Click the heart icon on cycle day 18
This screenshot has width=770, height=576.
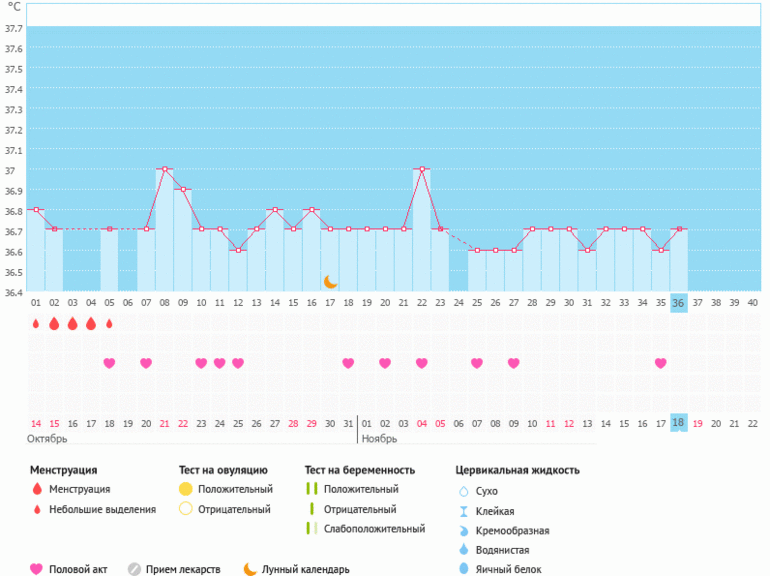(348, 363)
